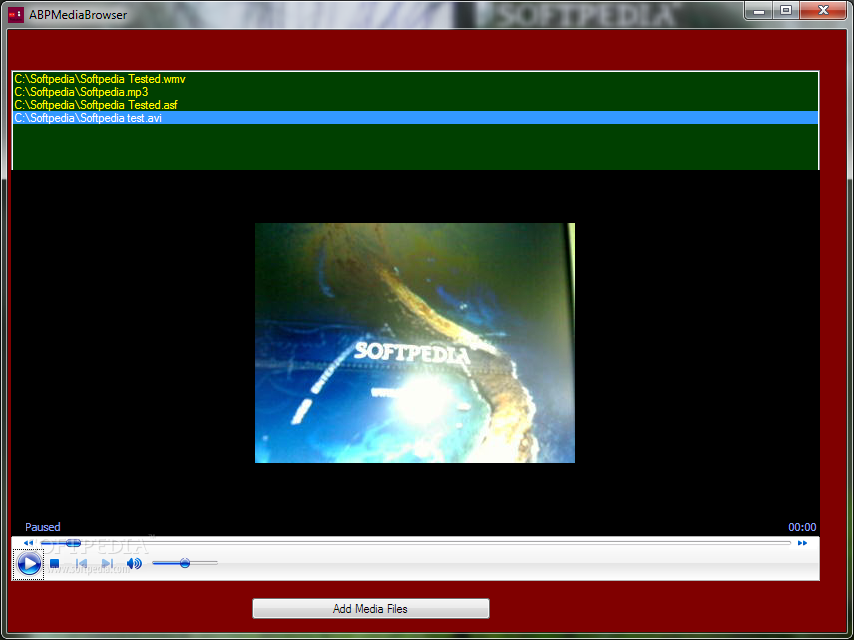
Task: Select Softpedia Tested.wmv in the playlist
Action: pyautogui.click(x=415, y=79)
